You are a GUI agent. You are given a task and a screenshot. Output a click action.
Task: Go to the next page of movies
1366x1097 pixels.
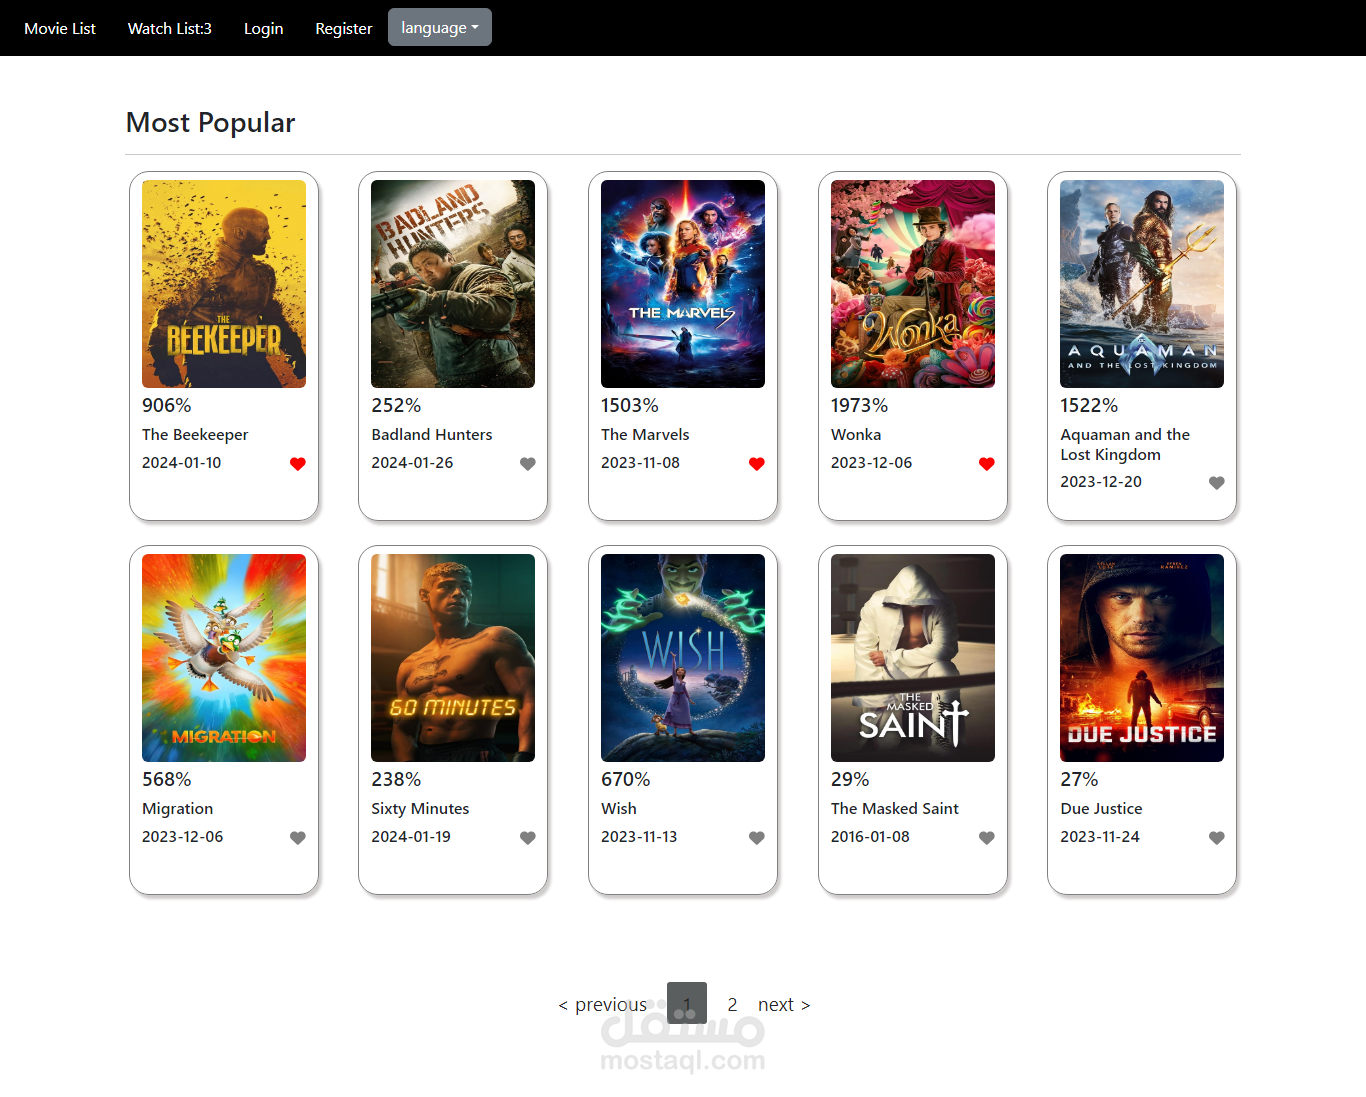(784, 1004)
